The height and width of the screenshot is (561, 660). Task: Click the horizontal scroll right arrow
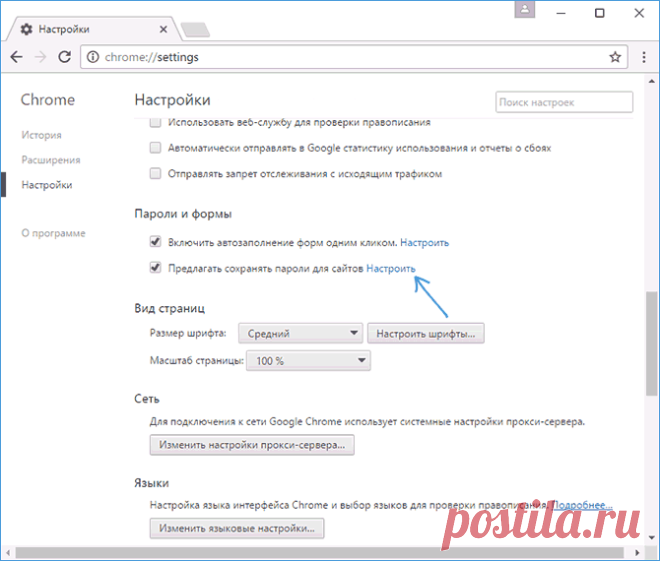click(637, 552)
